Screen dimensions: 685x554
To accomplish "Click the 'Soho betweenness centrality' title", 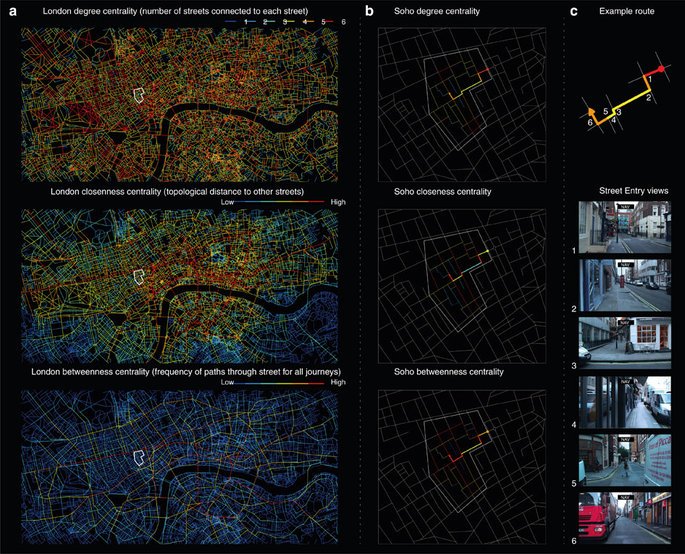I will [448, 372].
